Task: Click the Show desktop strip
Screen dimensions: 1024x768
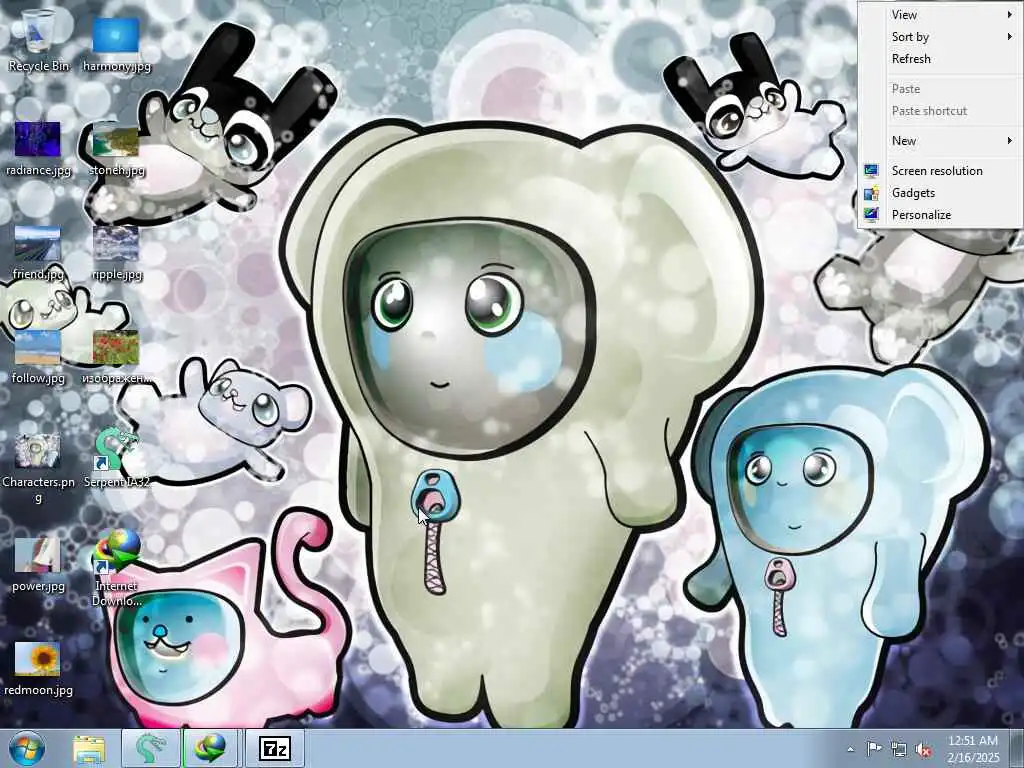Action: point(1016,748)
